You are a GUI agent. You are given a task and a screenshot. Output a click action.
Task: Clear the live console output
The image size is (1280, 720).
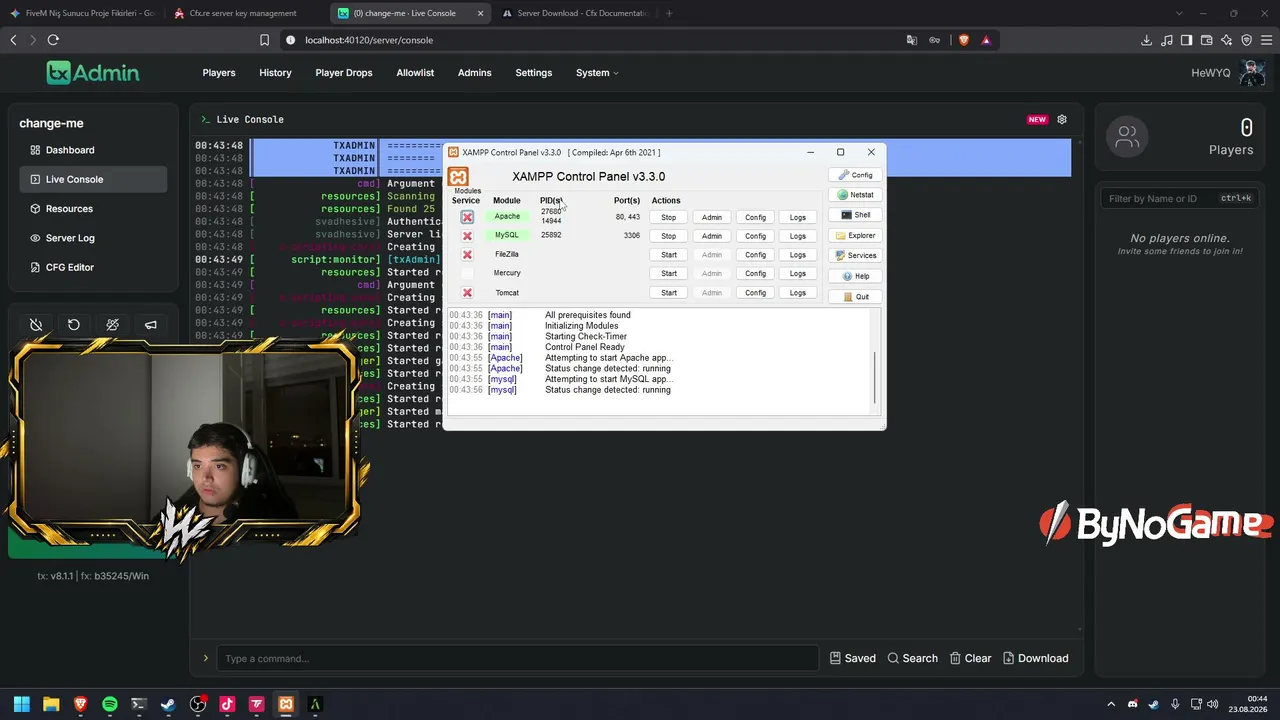pyautogui.click(x=970, y=658)
